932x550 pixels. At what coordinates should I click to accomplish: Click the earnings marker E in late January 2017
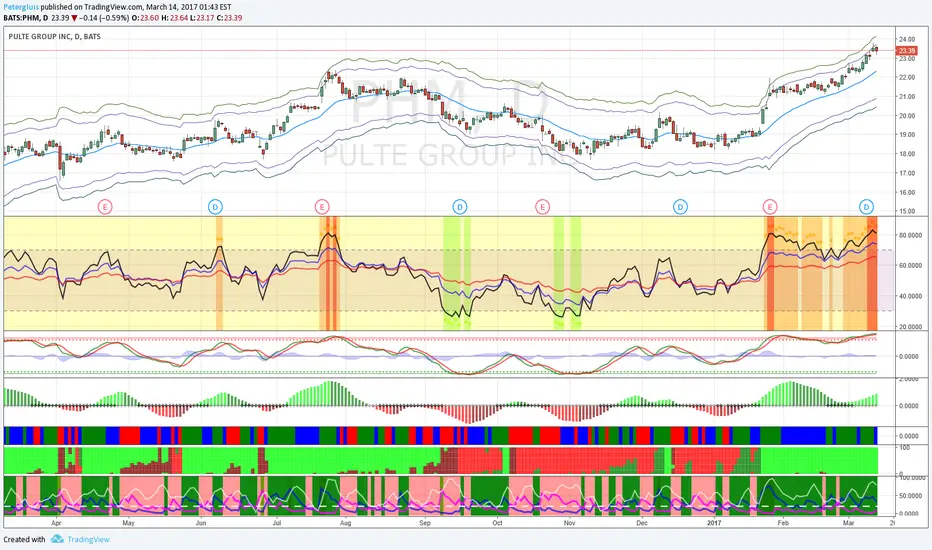click(770, 207)
